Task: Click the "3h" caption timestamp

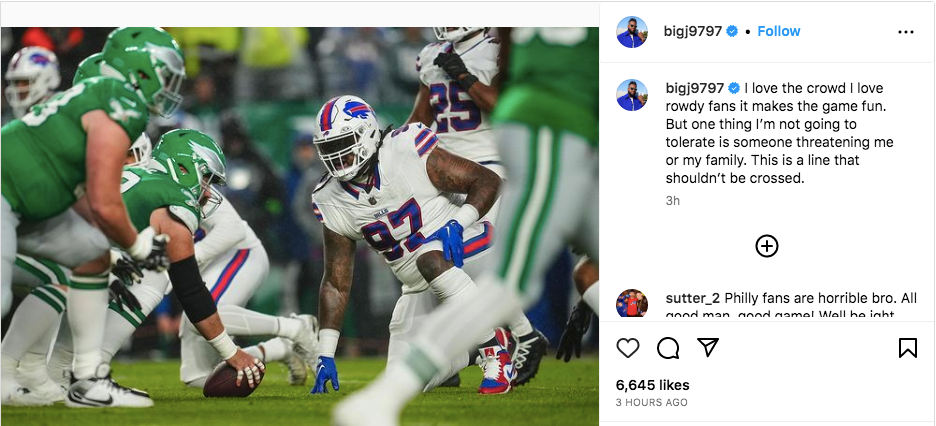Action: pos(672,200)
